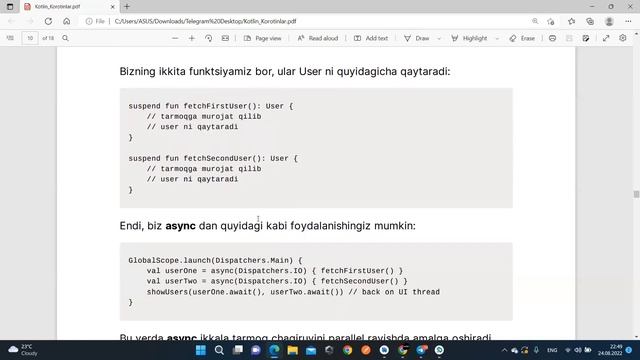Go back to previous page
The image size is (640, 360).
(x=11, y=21)
